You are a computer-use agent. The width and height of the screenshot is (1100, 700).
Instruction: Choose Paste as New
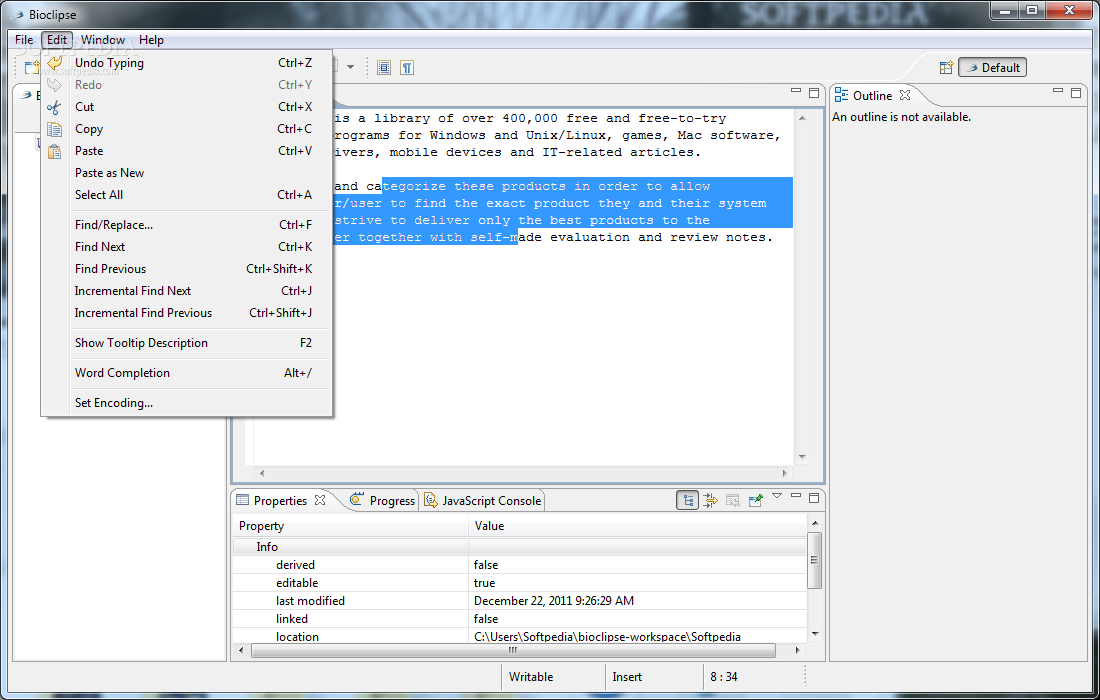coord(187,173)
